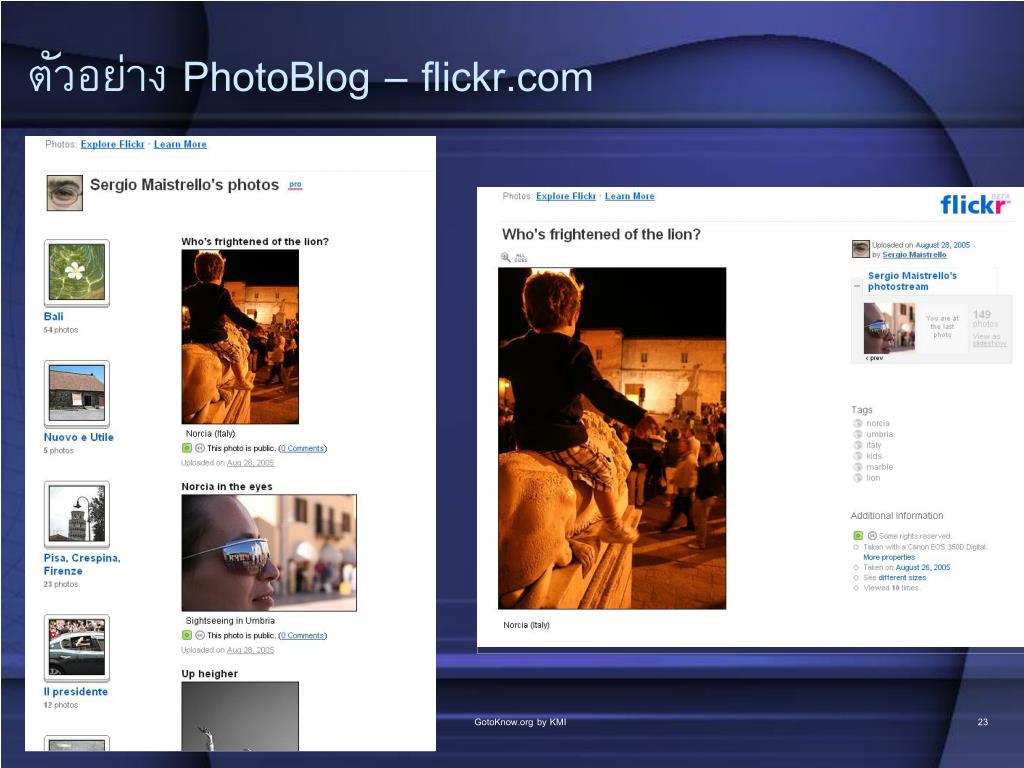The image size is (1024, 768).
Task: Click the Creative Commons icon under Sightseeing in Umbria
Action: point(200,635)
